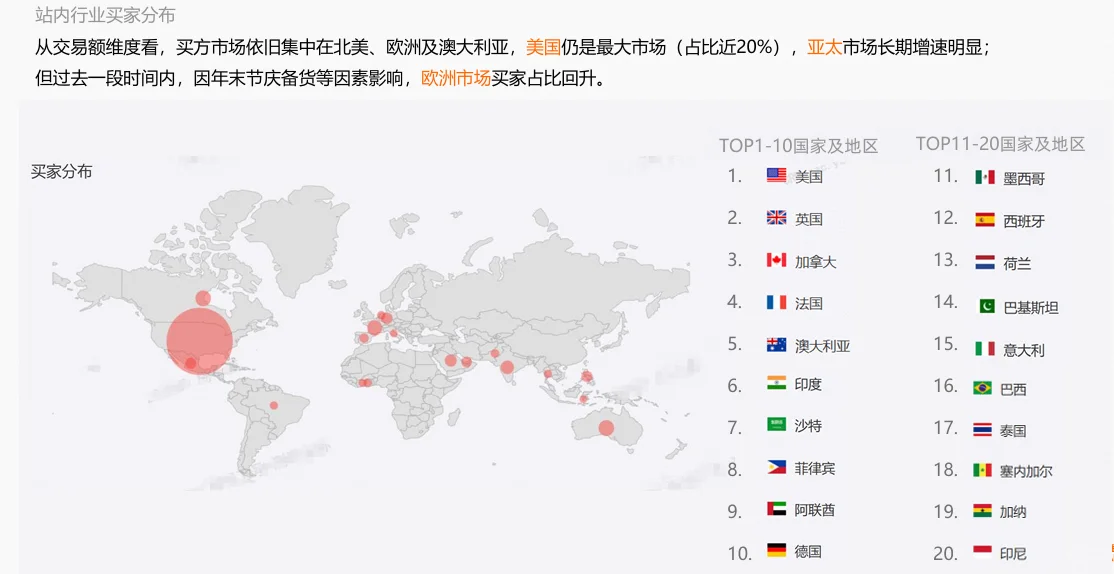The image size is (1114, 574).
Task: Click the Thailand flag icon
Action: [x=983, y=429]
